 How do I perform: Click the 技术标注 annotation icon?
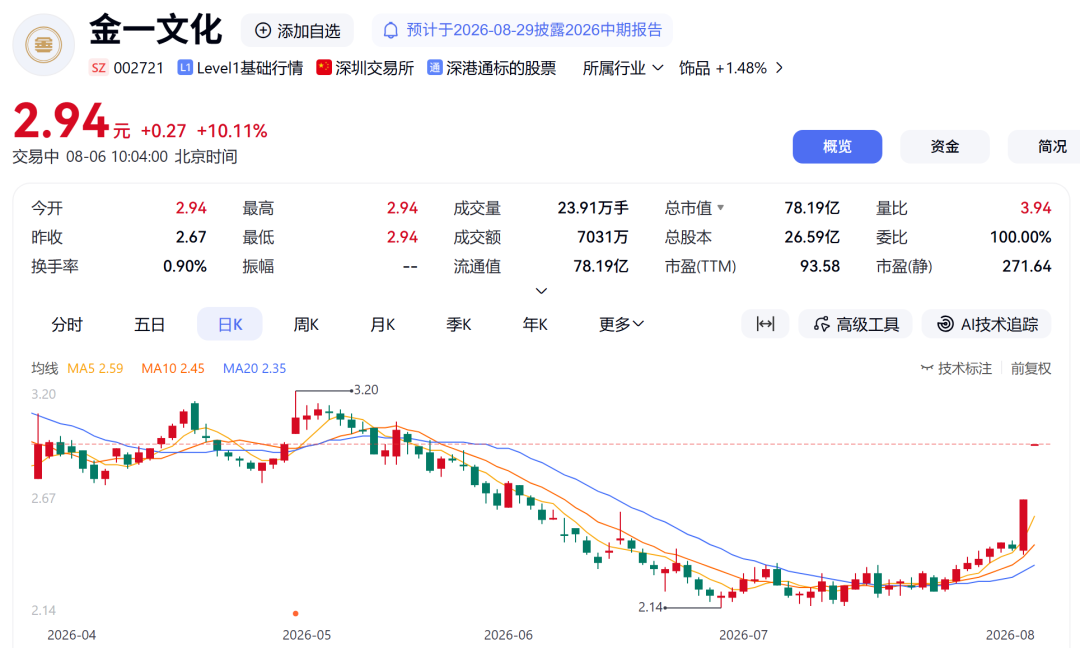[x=927, y=368]
